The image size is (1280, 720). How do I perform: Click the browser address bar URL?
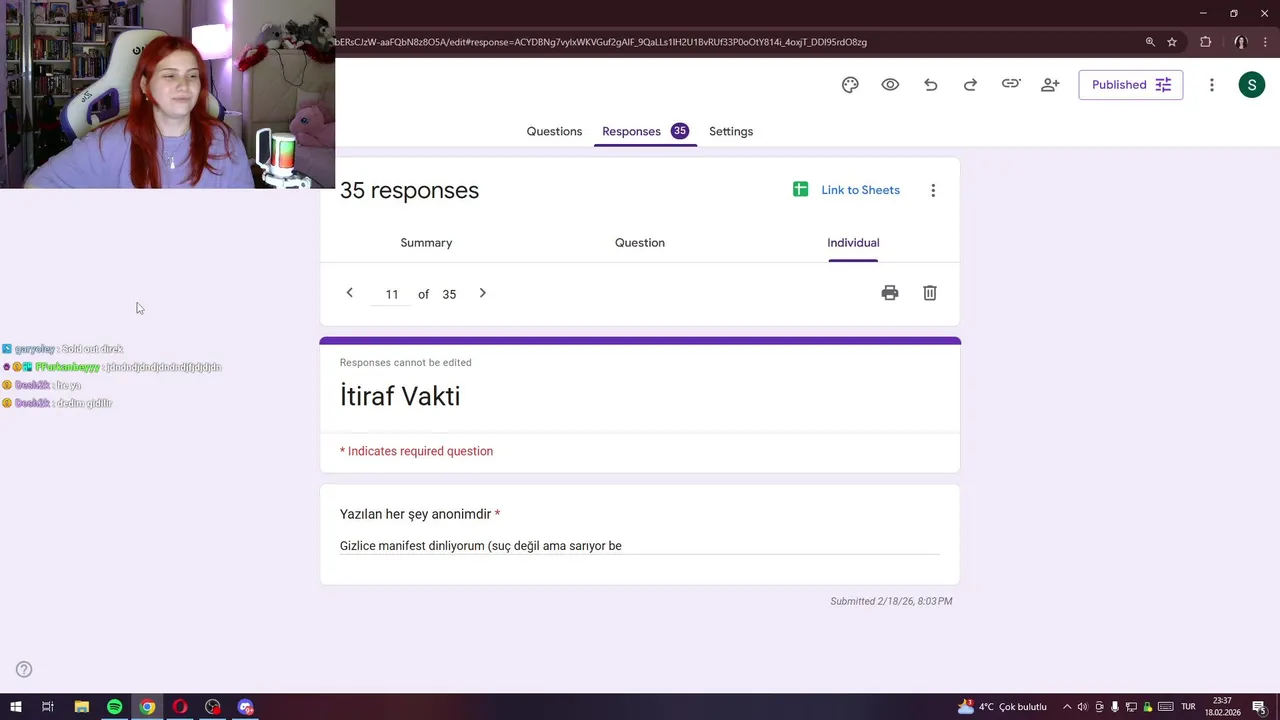coord(601,42)
